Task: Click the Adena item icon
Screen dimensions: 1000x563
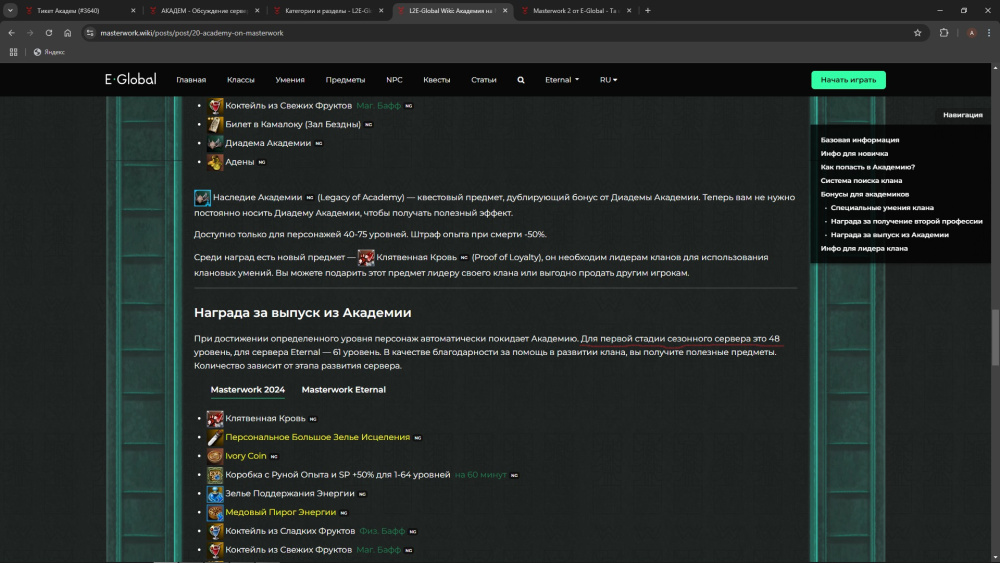Action: [x=216, y=162]
